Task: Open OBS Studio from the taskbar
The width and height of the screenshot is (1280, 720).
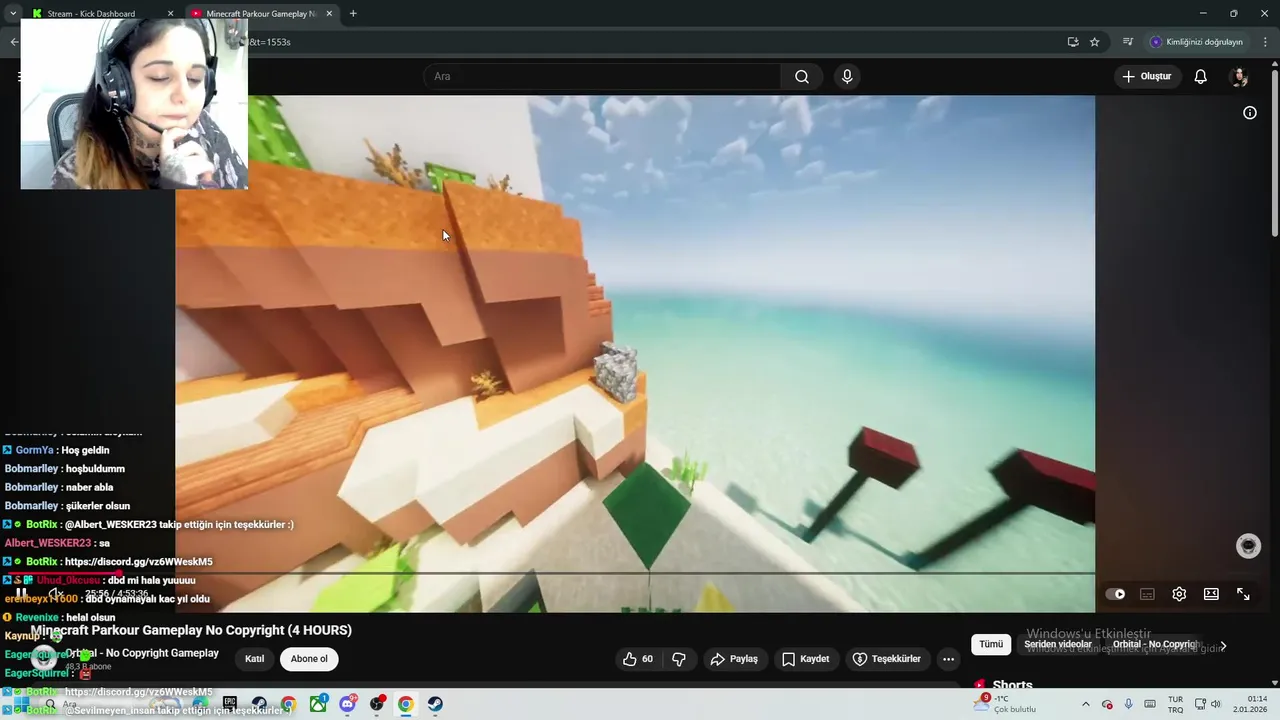Action: point(376,704)
